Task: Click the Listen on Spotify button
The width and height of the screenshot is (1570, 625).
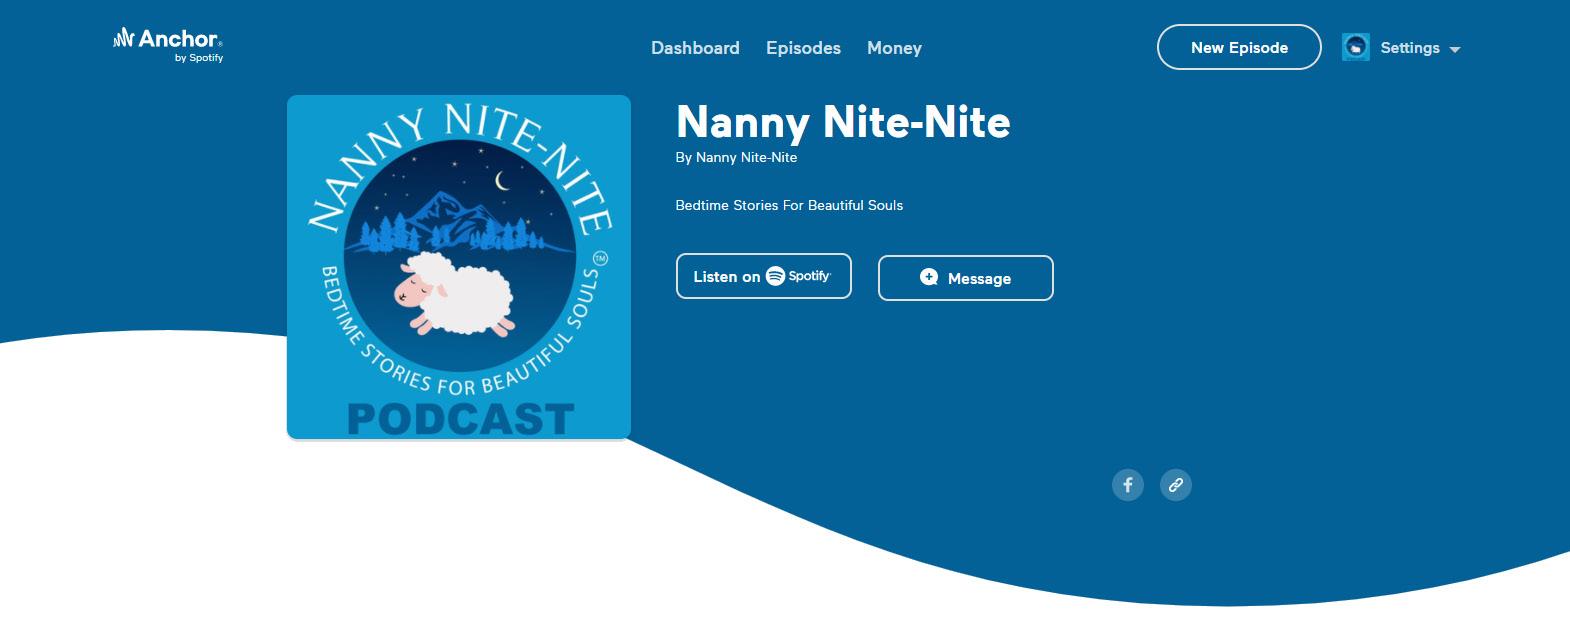Action: [764, 276]
